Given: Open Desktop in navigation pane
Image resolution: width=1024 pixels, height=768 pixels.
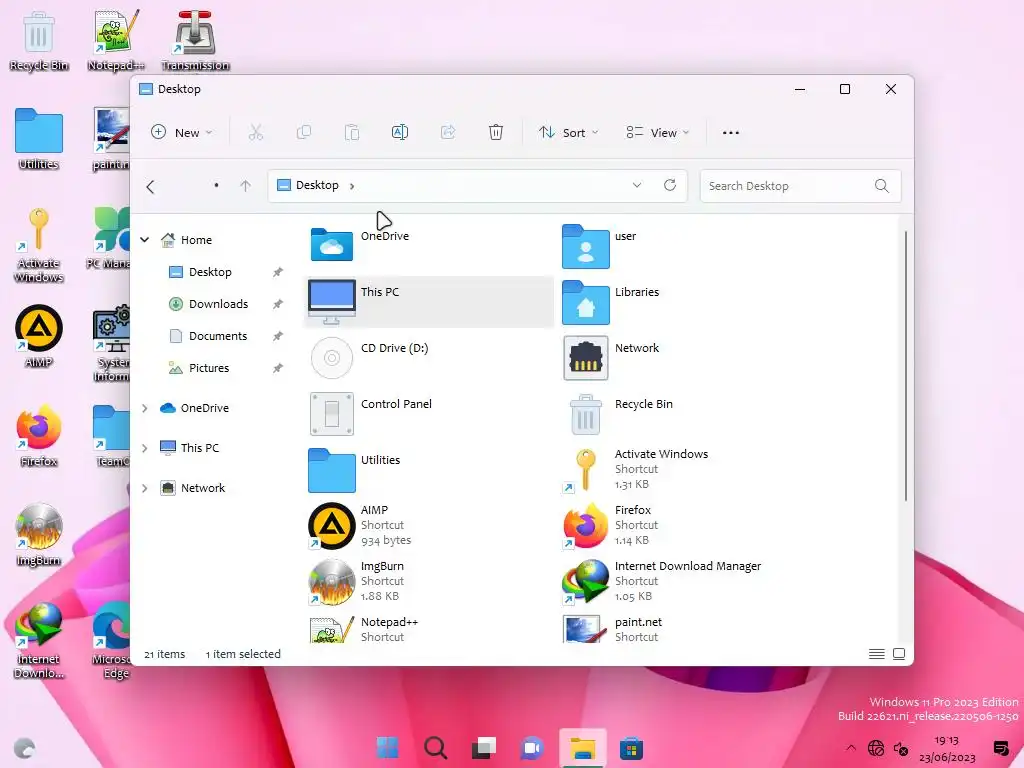Looking at the screenshot, I should [210, 272].
